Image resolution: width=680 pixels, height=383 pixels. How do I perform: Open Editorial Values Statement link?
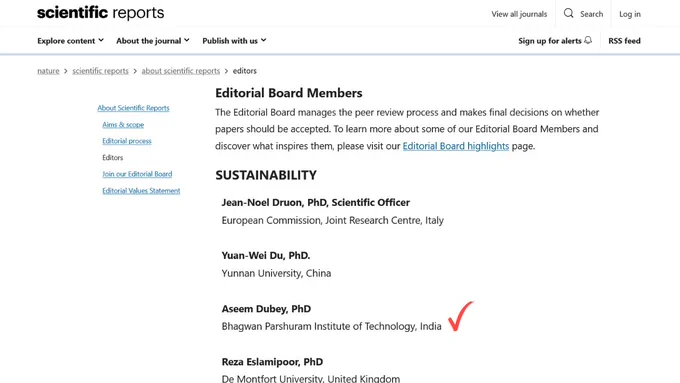141,190
